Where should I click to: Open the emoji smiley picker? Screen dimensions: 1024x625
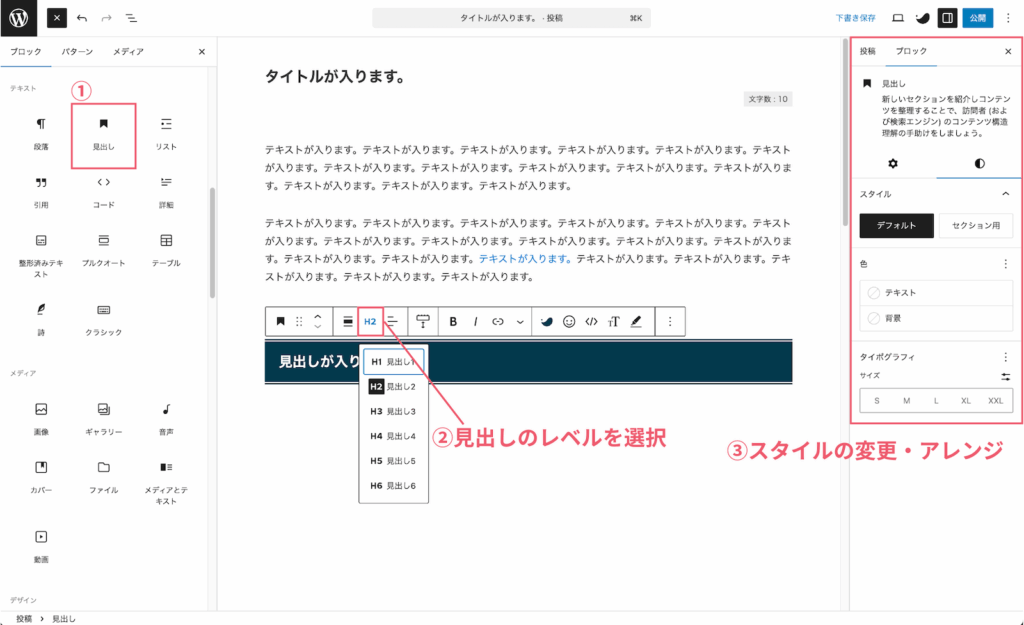click(569, 321)
